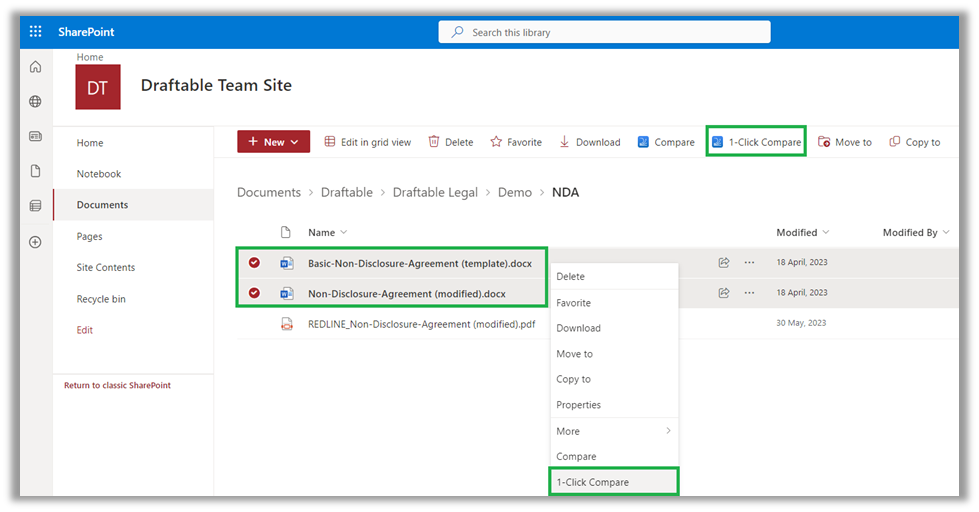Open REDLINE_Non-Disclosure-Agreement (modified).pdf file
The height and width of the screenshot is (512, 979).
click(x=421, y=324)
